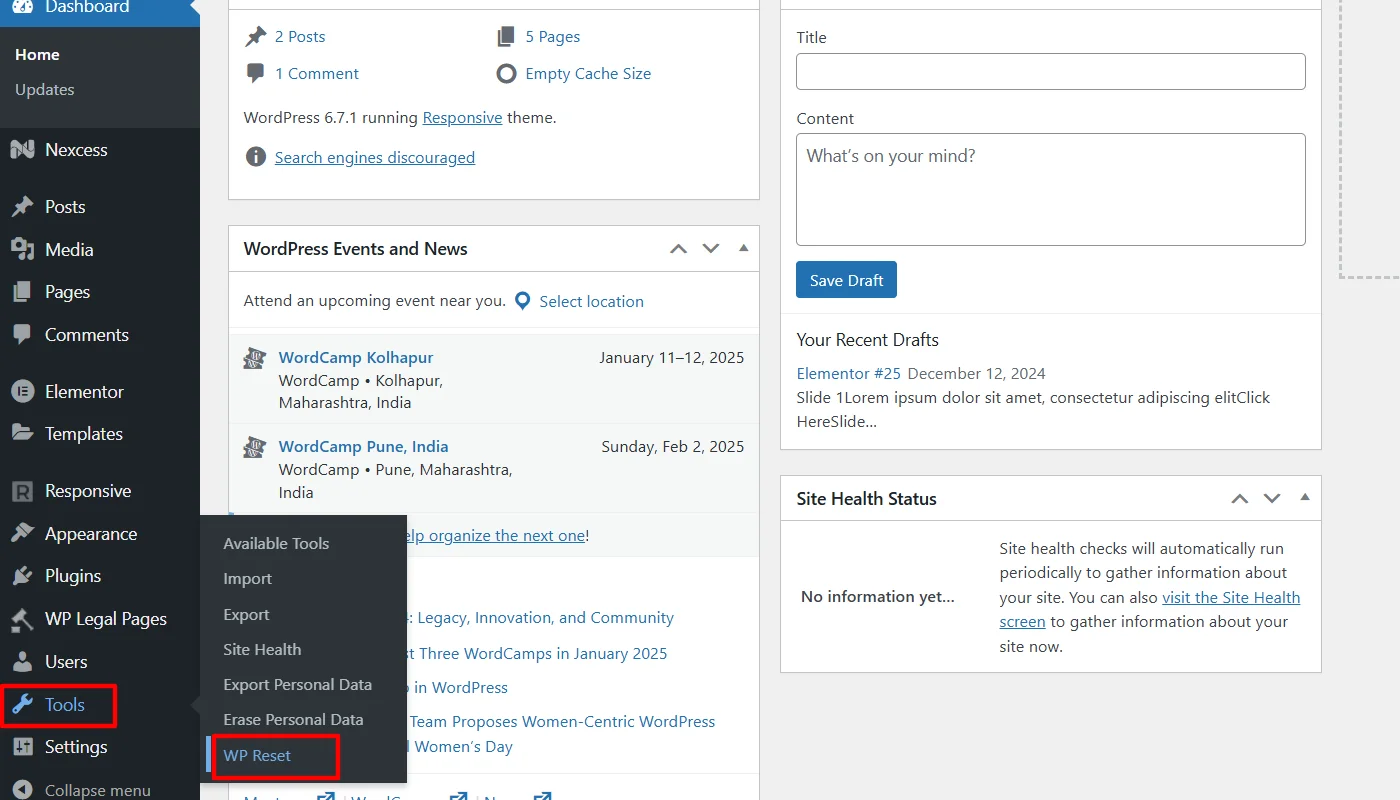Open the Elementor #25 draft link
This screenshot has width=1400, height=800.
[x=849, y=374]
